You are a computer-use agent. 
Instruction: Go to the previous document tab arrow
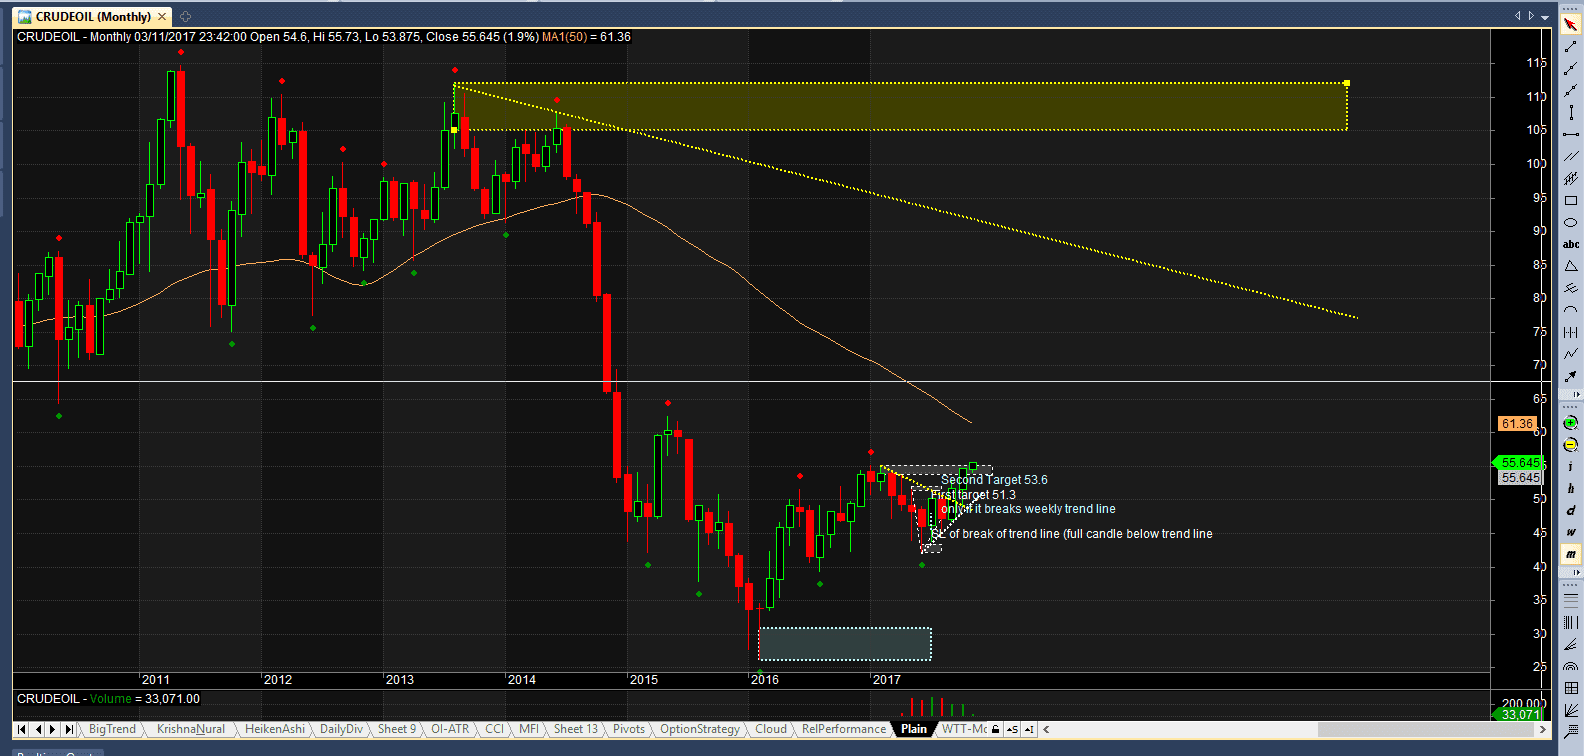tap(1518, 15)
